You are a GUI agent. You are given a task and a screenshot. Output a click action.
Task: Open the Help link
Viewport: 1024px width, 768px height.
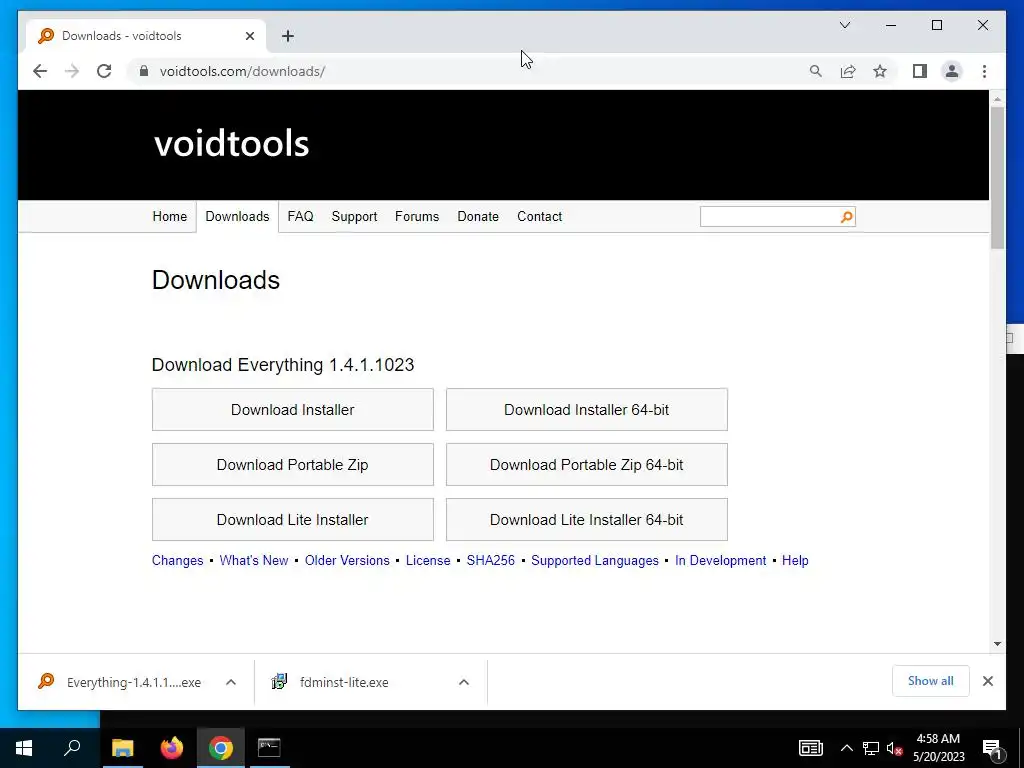tap(795, 560)
